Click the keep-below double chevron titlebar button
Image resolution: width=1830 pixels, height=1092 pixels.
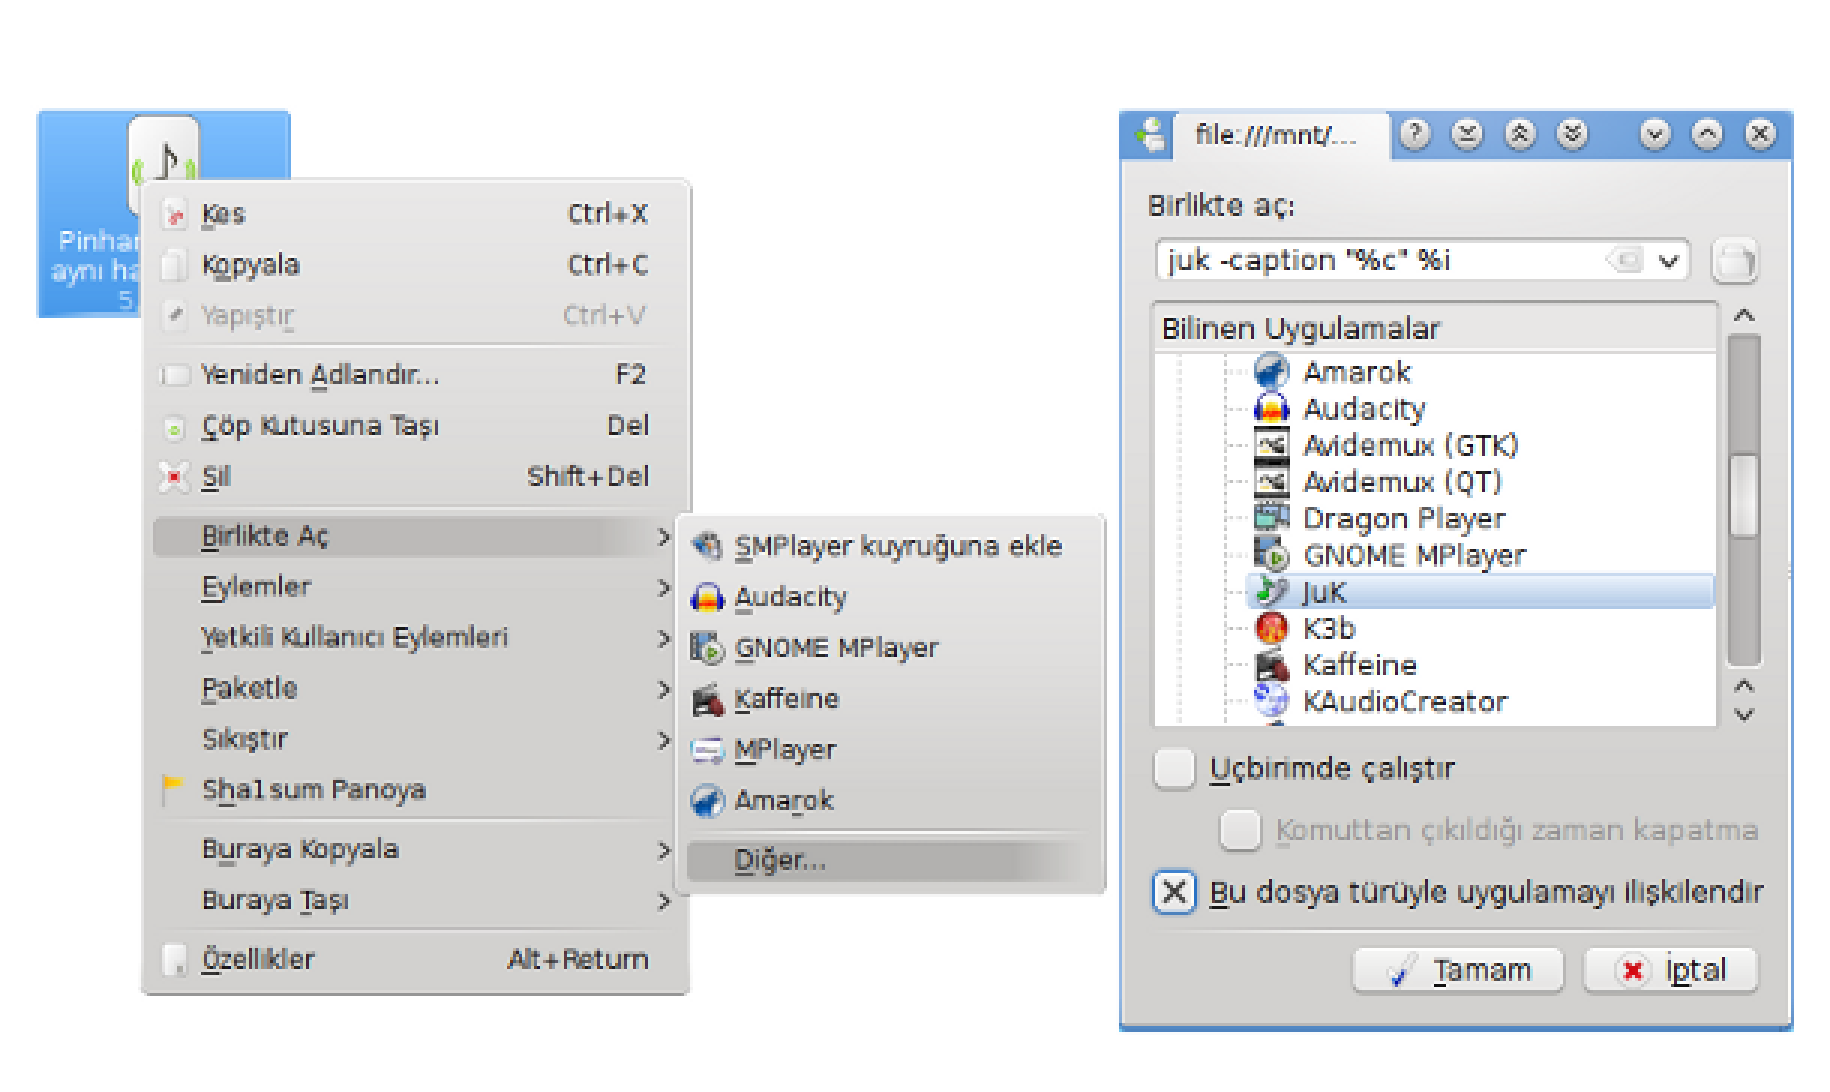[x=1572, y=134]
